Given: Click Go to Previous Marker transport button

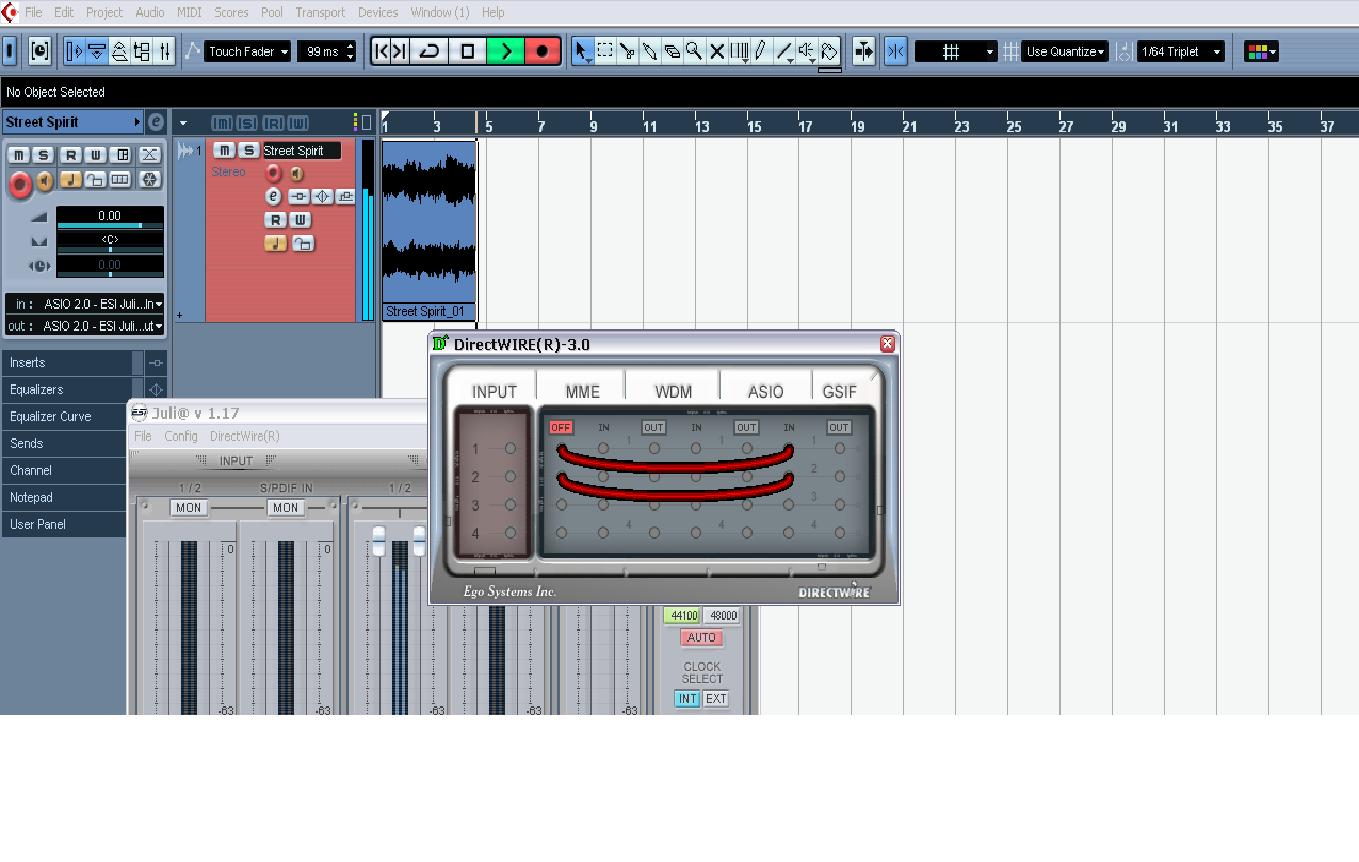Looking at the screenshot, I should [x=380, y=51].
